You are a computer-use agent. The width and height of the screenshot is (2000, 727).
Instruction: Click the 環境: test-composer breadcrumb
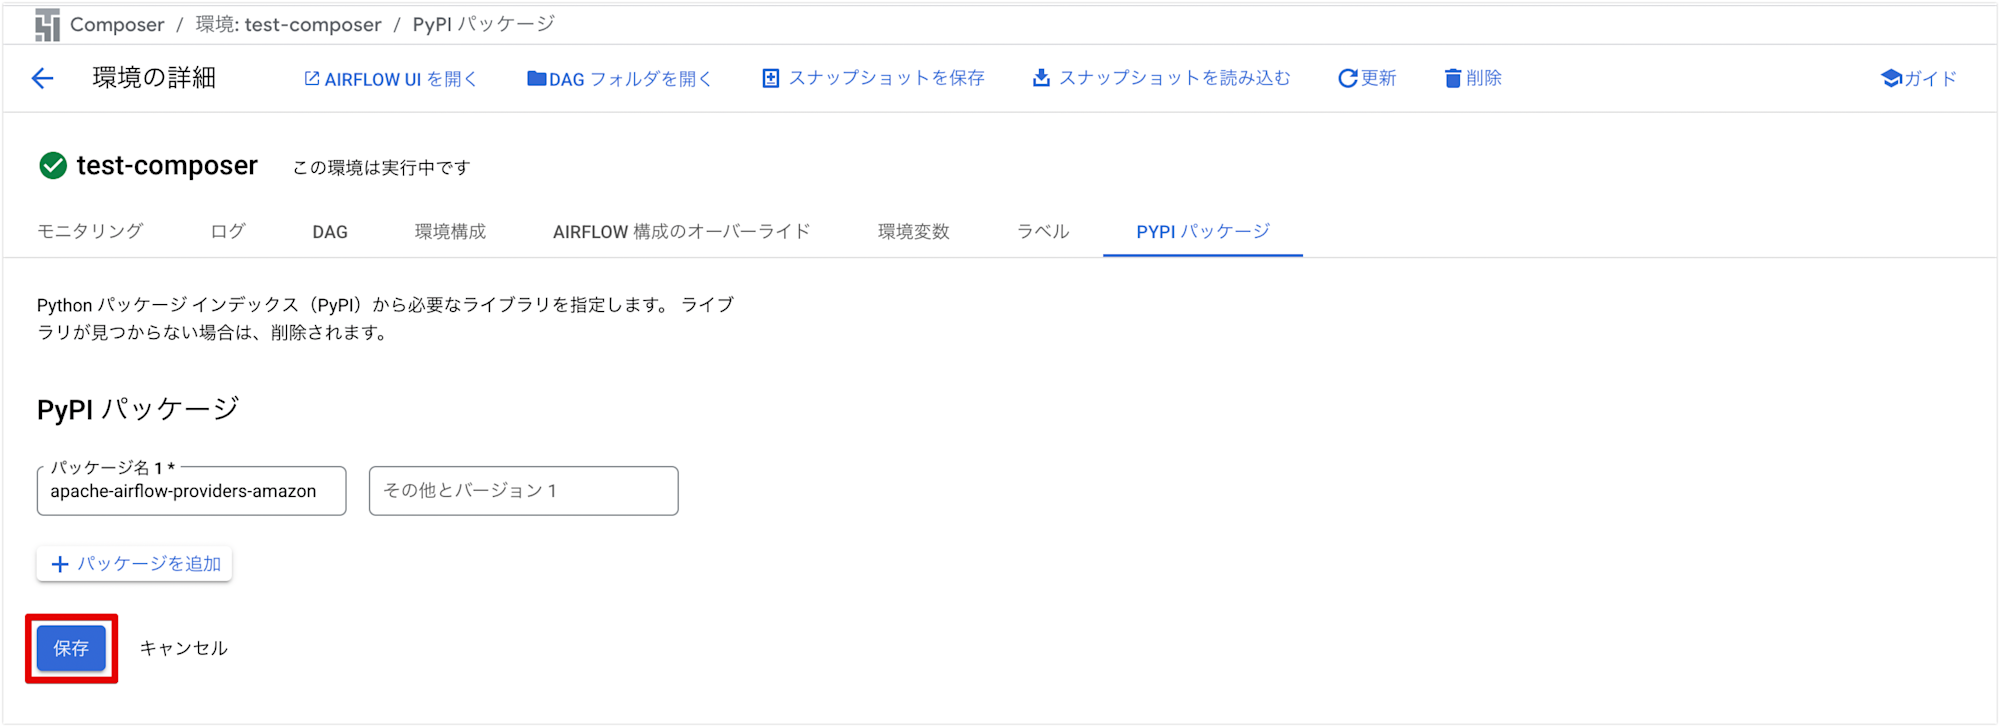click(x=288, y=25)
